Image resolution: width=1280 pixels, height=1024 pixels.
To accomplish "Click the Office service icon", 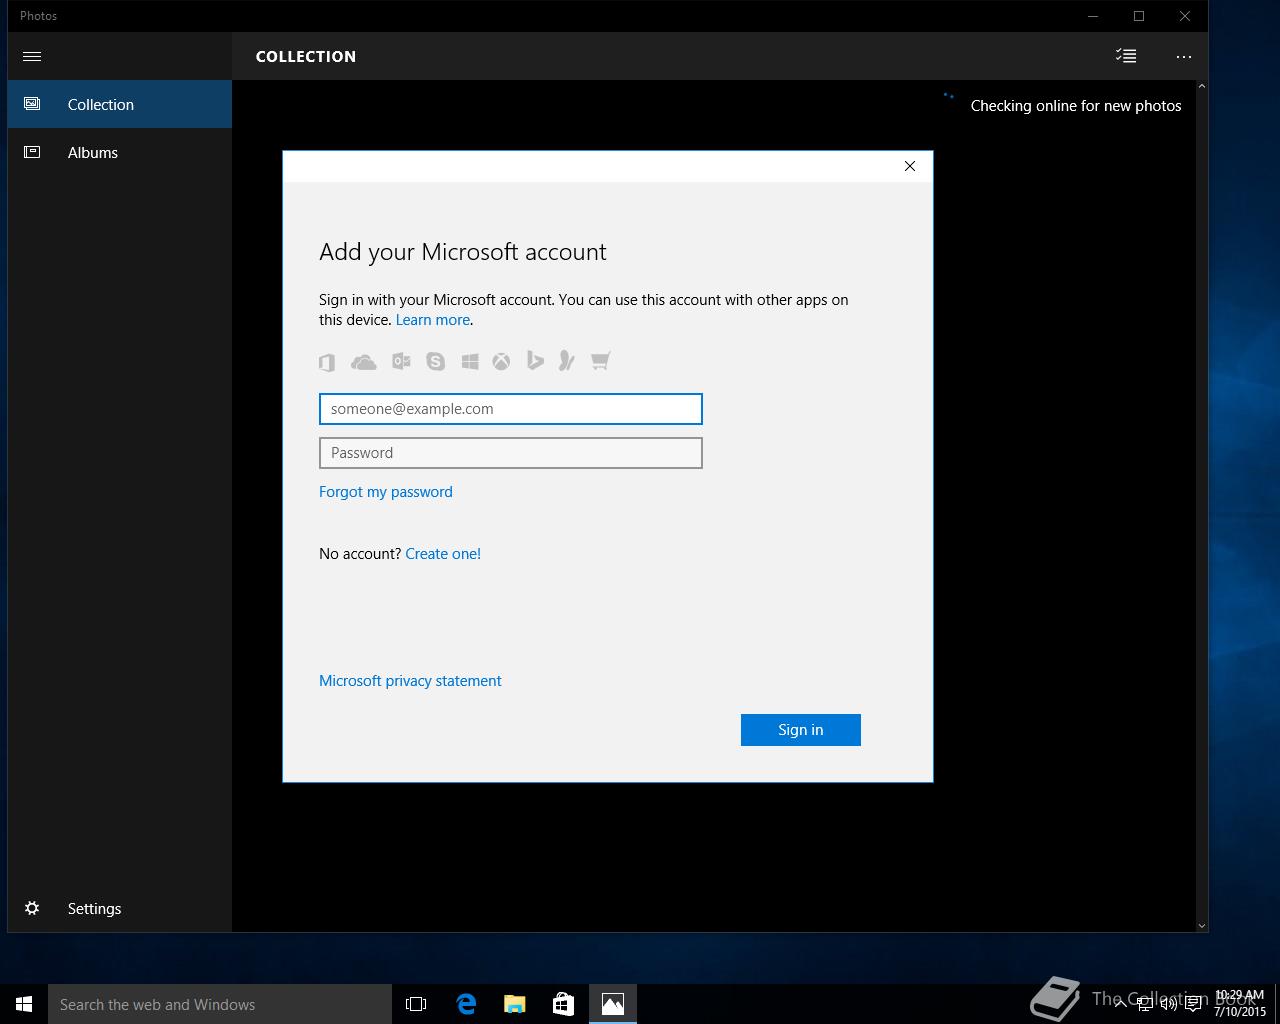I will [x=327, y=362].
